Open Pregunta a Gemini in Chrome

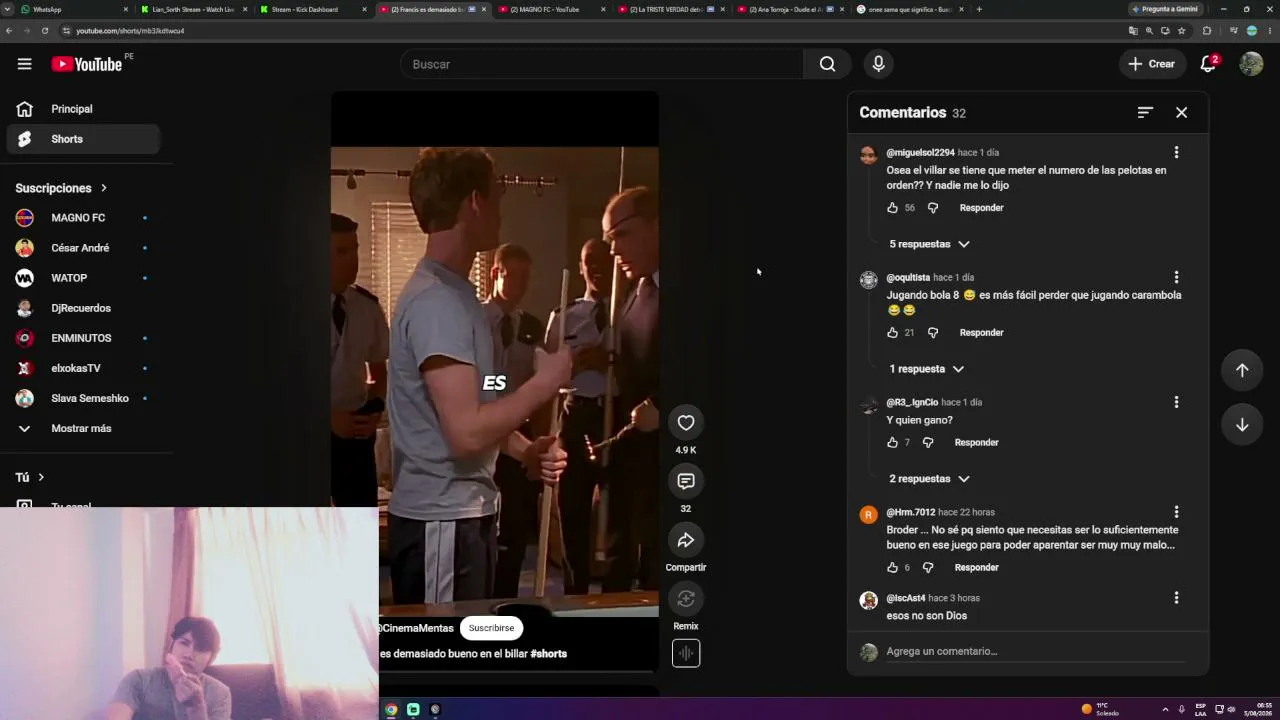[x=1166, y=9]
